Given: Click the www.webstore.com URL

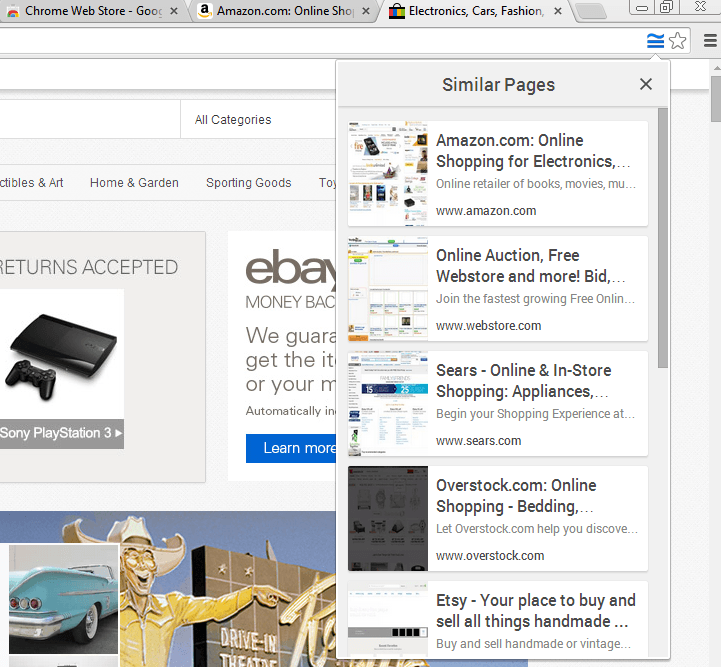Looking at the screenshot, I should pos(488,326).
